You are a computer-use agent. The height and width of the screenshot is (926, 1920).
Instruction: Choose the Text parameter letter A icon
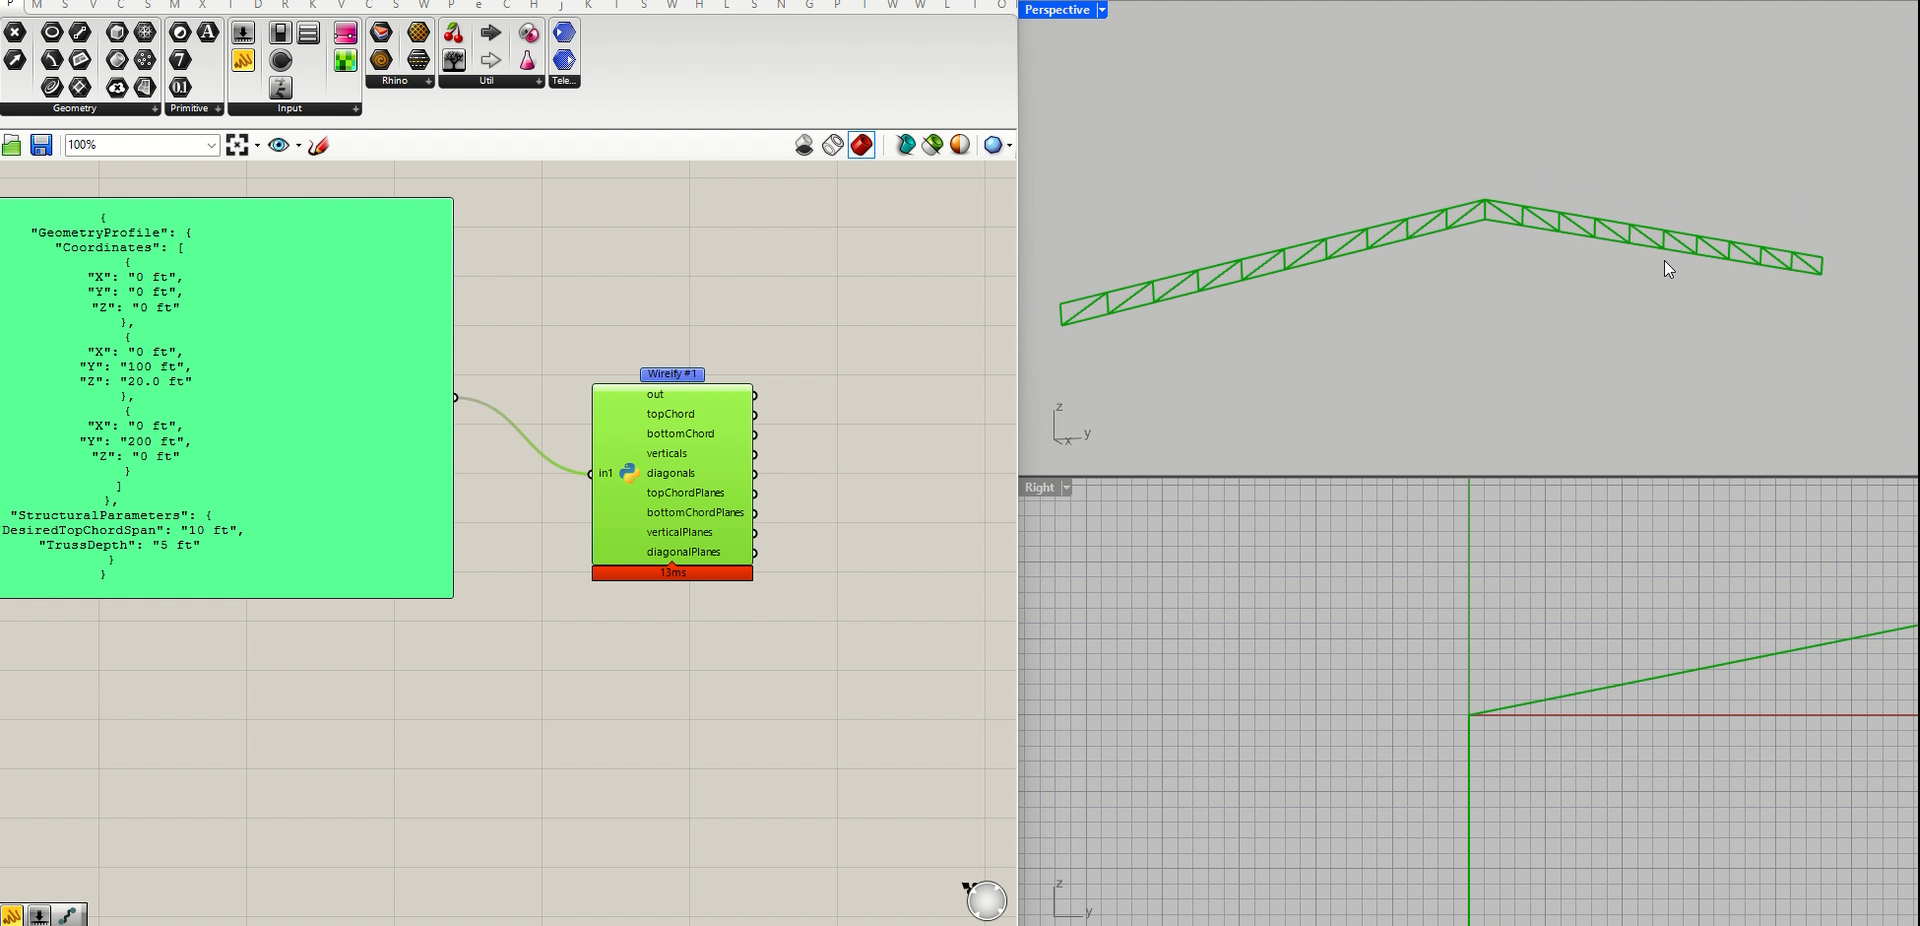208,32
